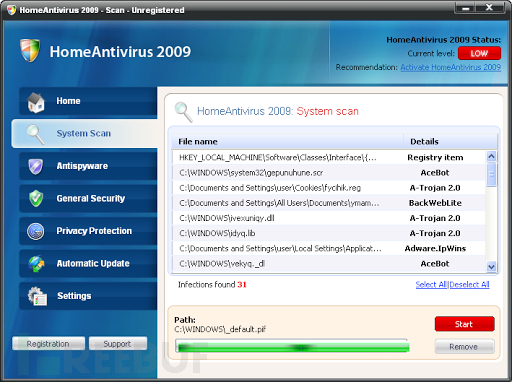512x382 pixels.
Task: Open the Settings section
Action: point(88,296)
